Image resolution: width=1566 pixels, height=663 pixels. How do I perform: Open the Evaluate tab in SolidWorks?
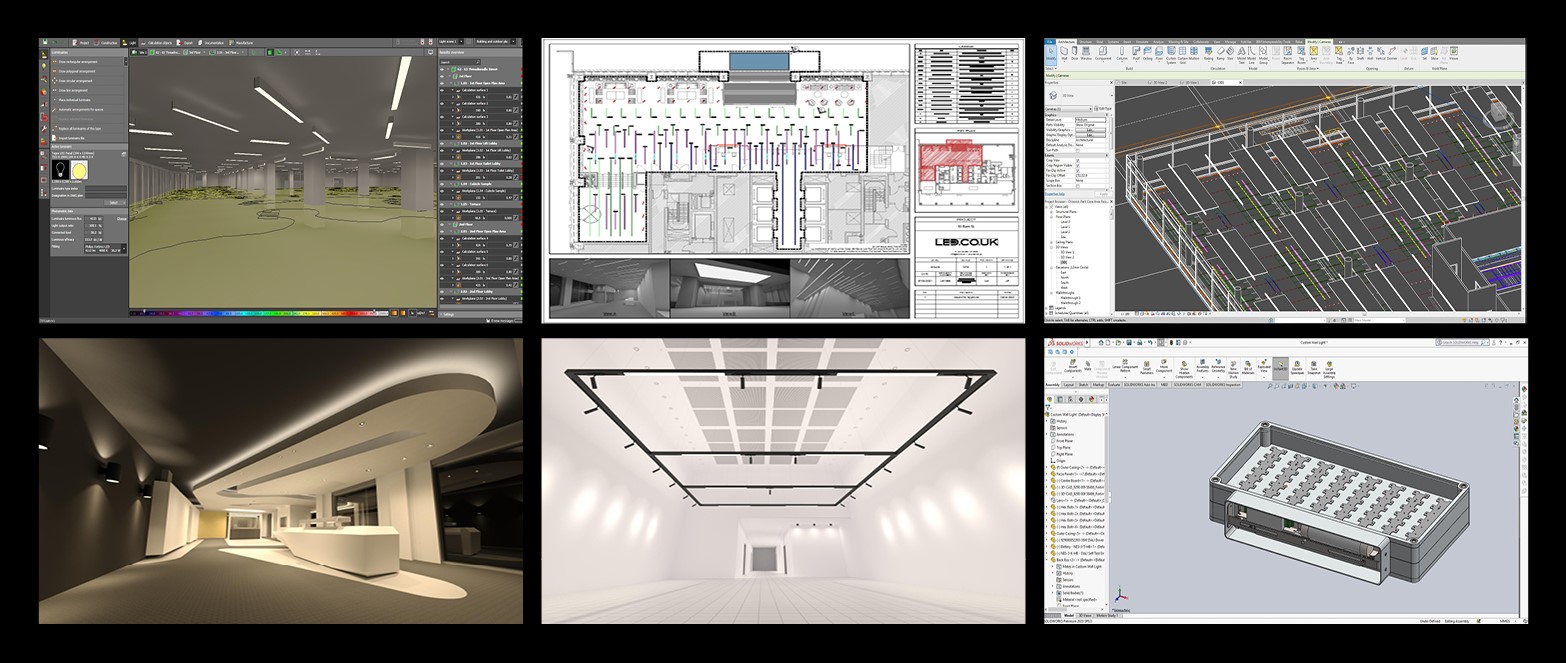tap(1114, 384)
